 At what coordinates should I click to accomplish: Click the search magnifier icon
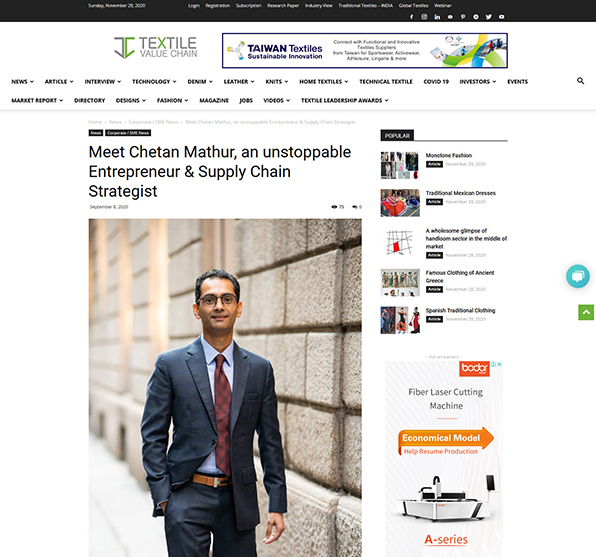tap(580, 81)
